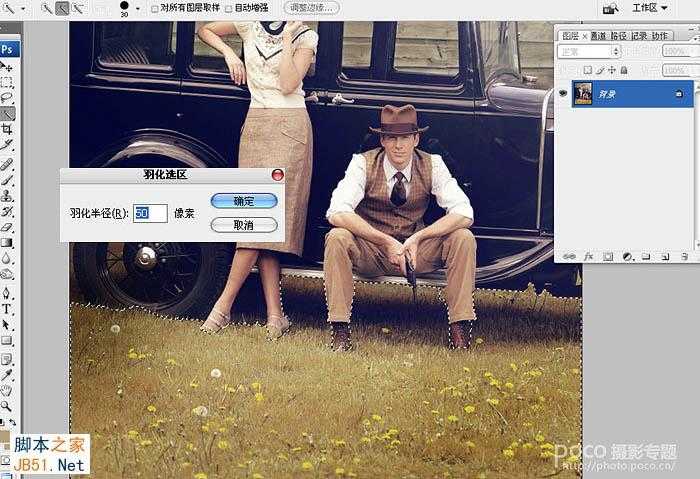Screen dimensions: 700x479
Task: Open the brush size picker dropdown
Action: pyautogui.click(x=138, y=8)
